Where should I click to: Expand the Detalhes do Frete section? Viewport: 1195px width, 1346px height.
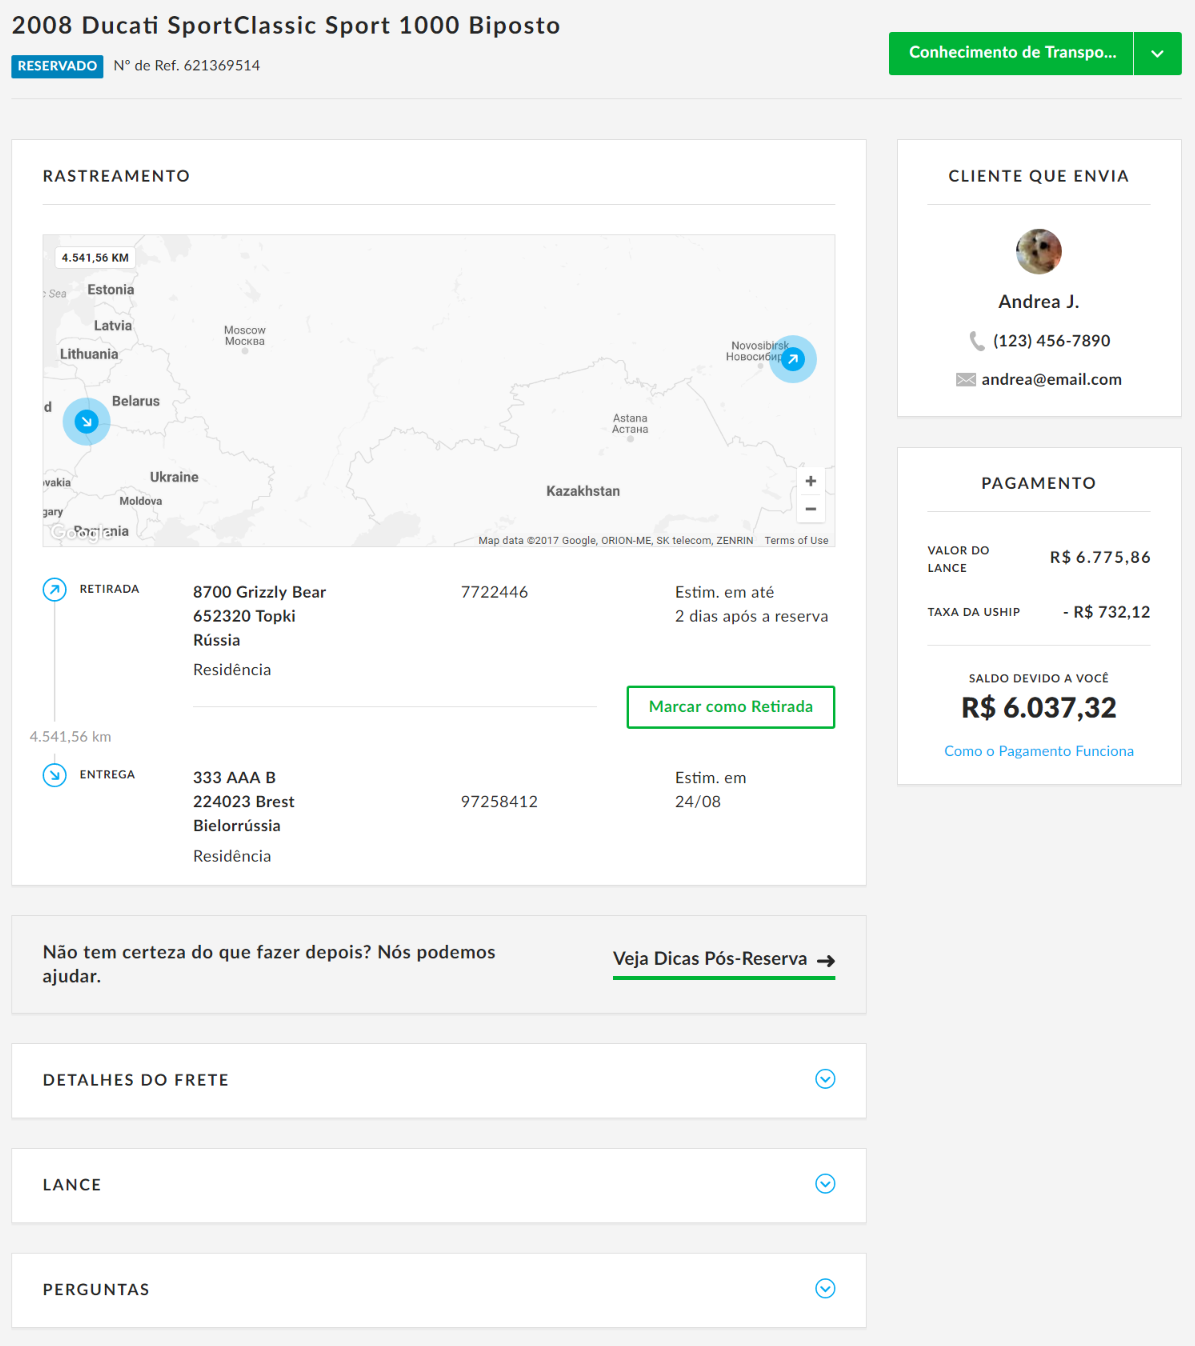click(x=824, y=1079)
